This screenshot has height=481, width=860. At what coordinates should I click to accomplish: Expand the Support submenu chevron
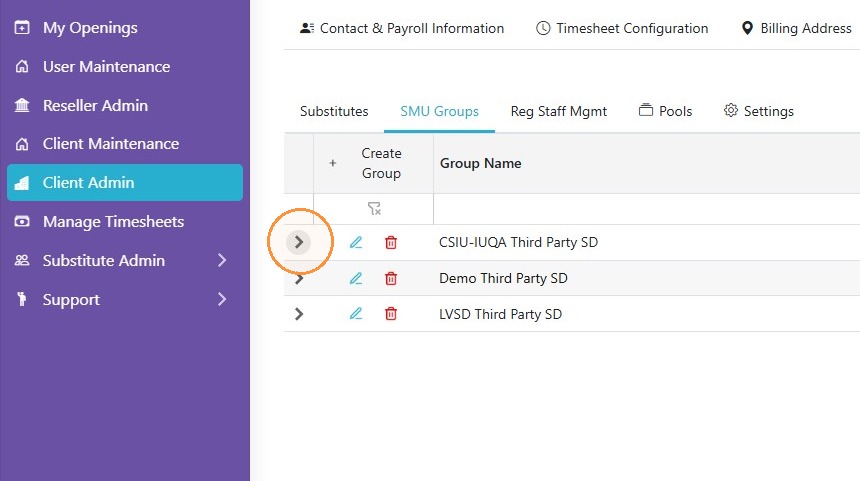tap(222, 299)
